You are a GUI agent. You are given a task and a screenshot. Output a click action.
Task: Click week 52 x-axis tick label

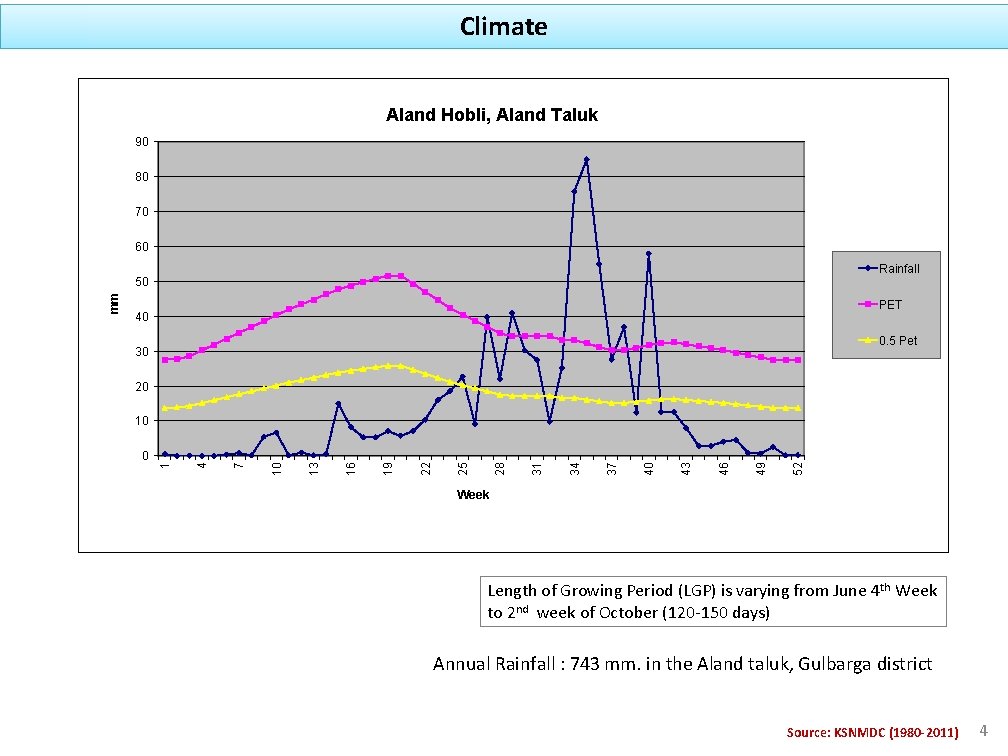pyautogui.click(x=798, y=469)
